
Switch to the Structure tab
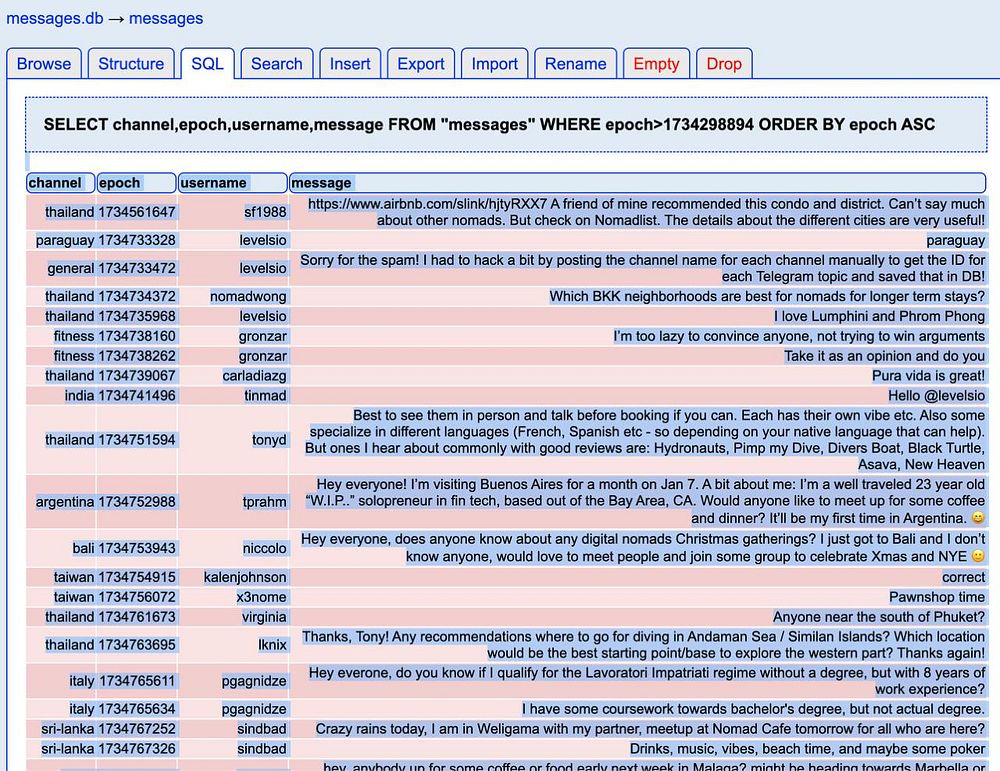click(131, 64)
